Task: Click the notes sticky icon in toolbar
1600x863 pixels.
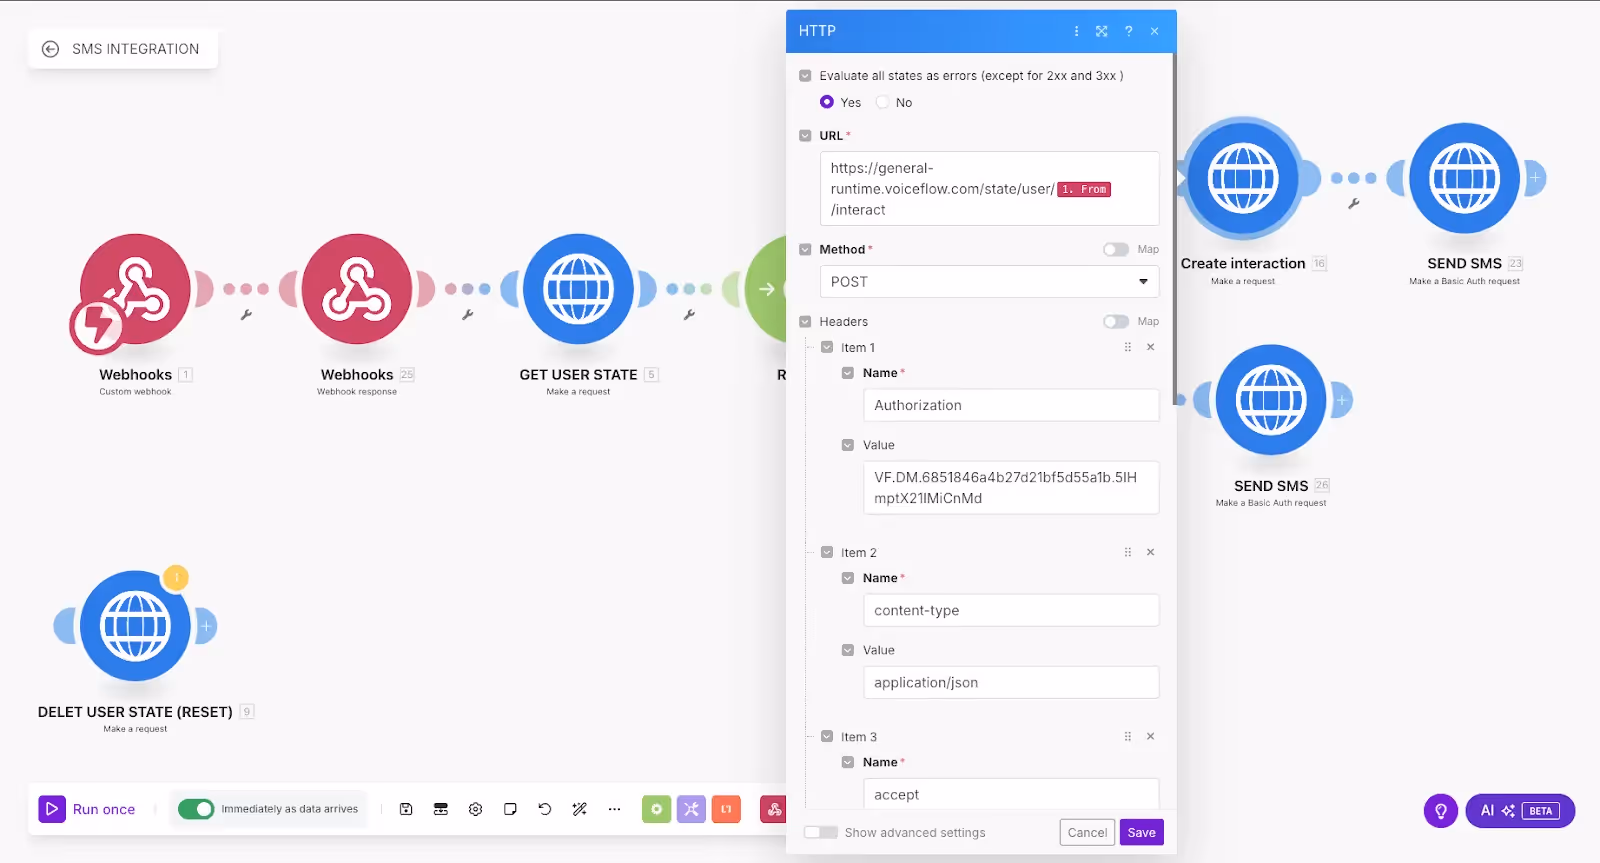Action: coord(510,809)
